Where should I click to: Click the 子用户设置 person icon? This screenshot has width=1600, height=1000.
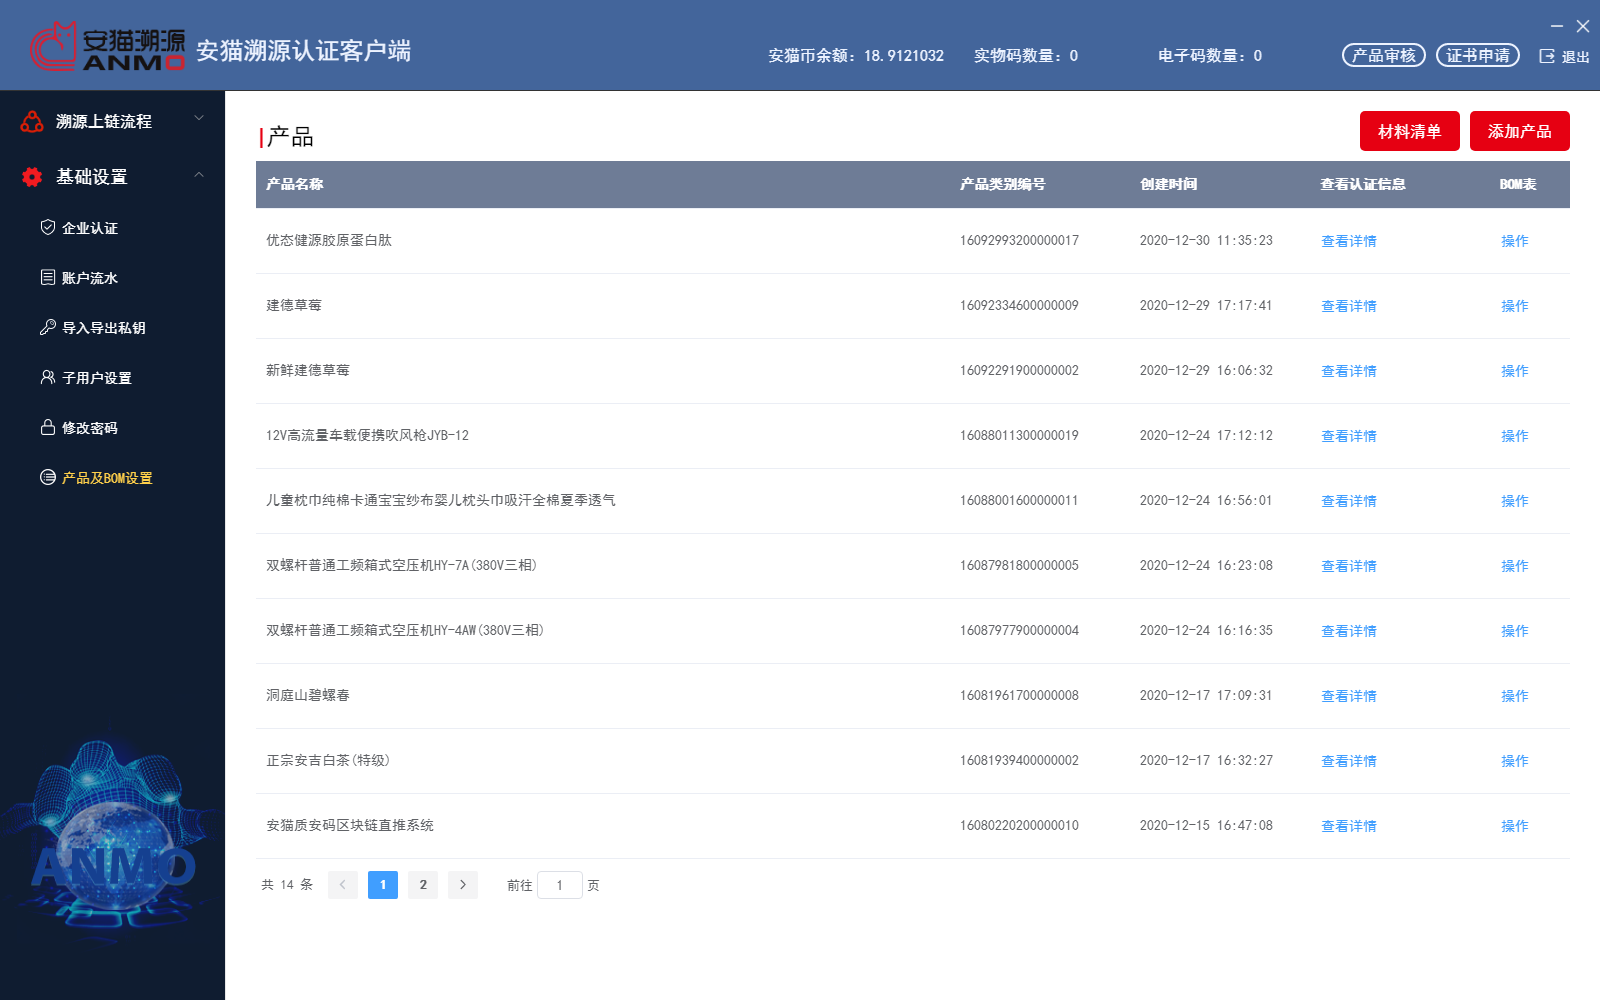tap(48, 377)
